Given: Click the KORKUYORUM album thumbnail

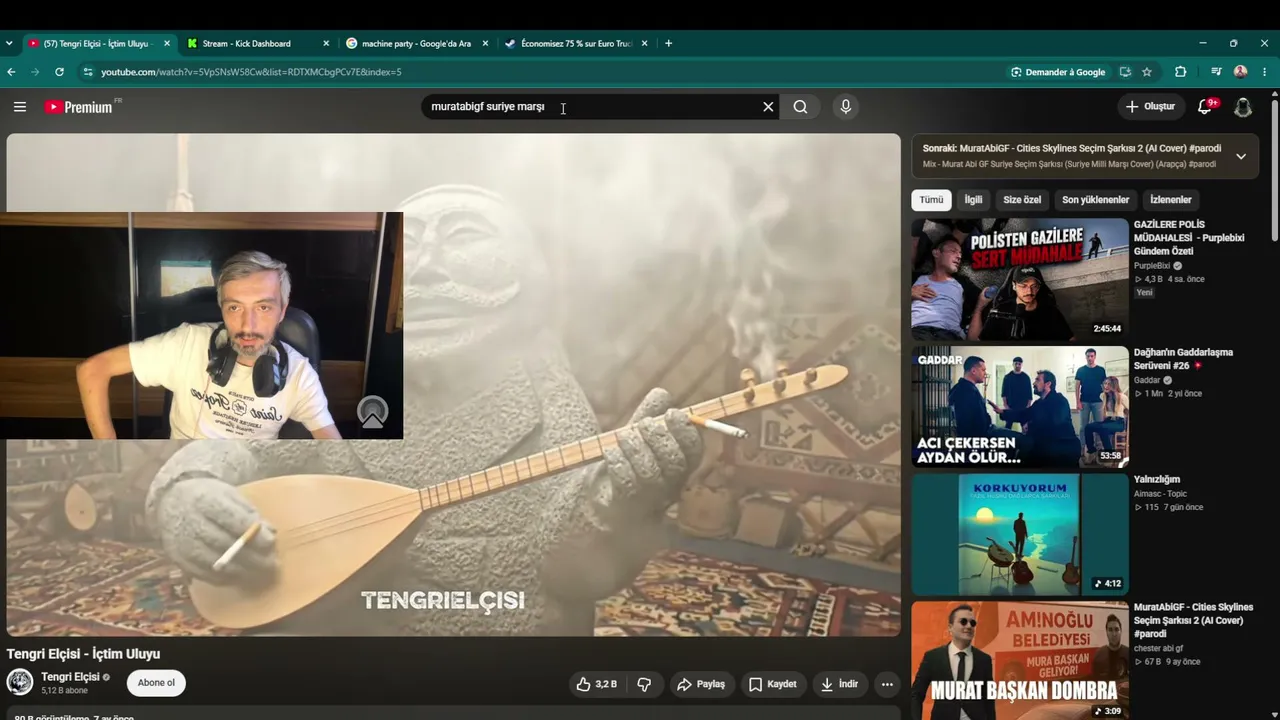Looking at the screenshot, I should (1020, 534).
